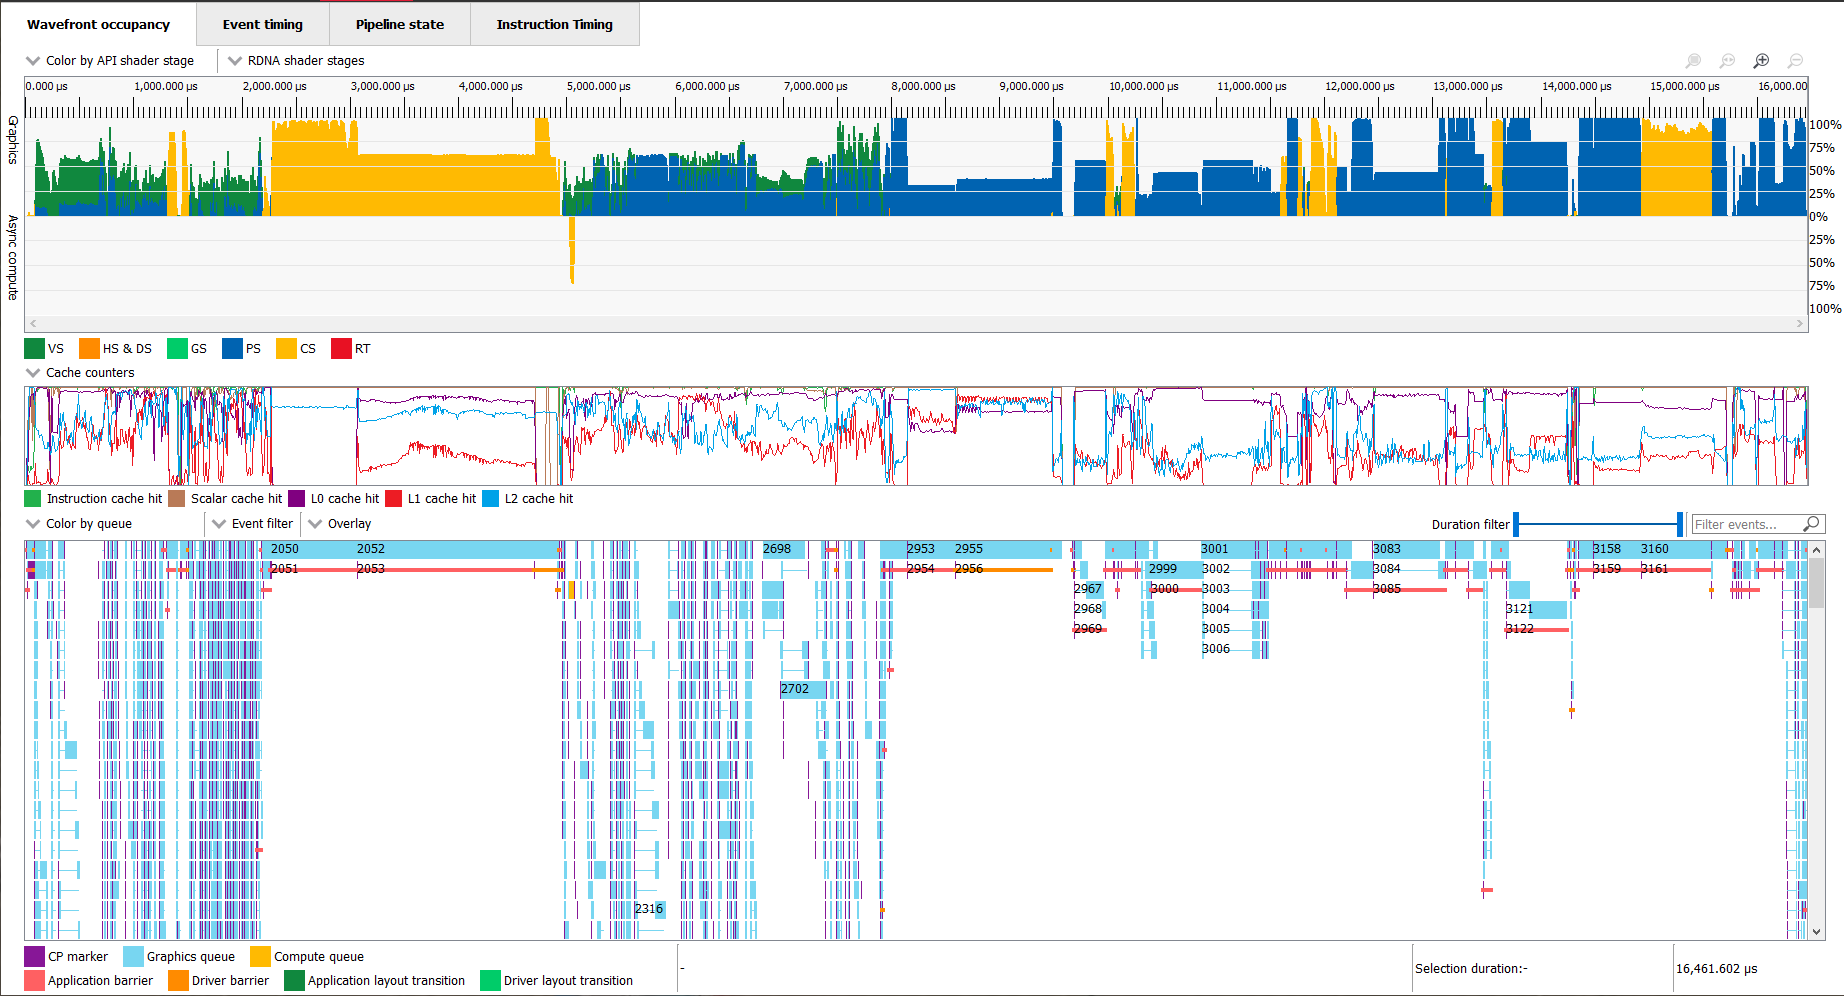Switch to the Event timing tab

coord(262,25)
